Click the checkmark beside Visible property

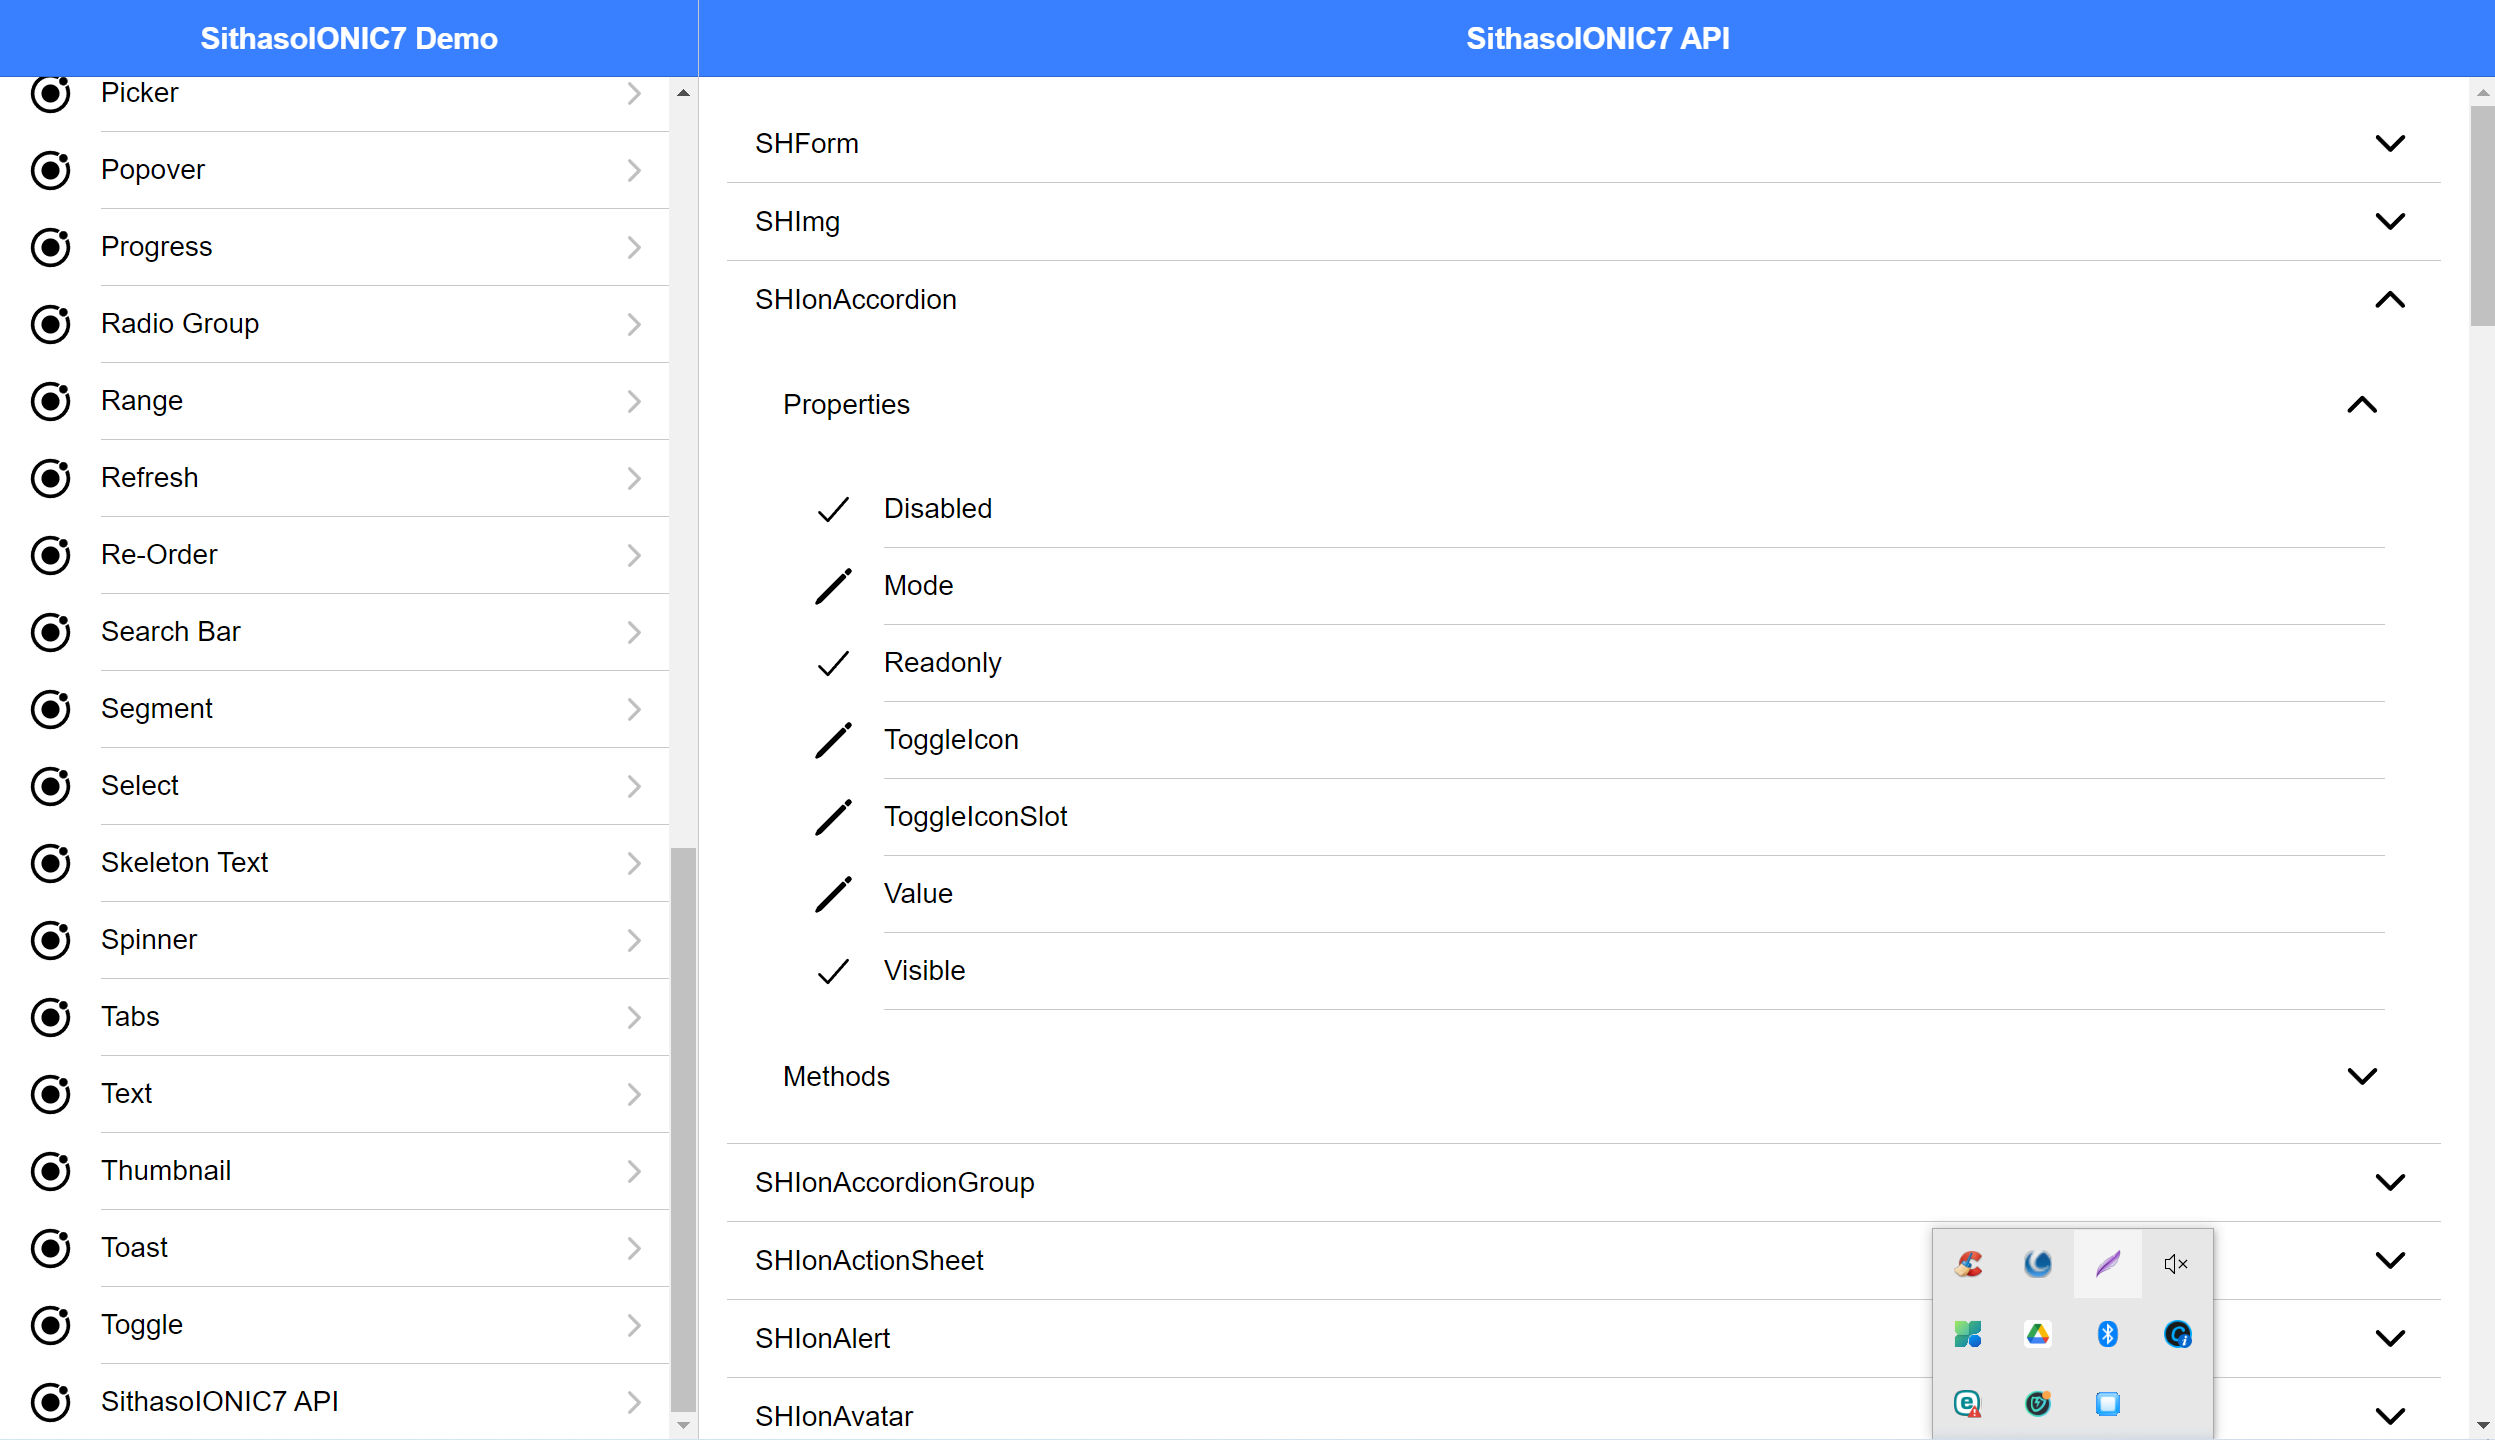point(833,971)
